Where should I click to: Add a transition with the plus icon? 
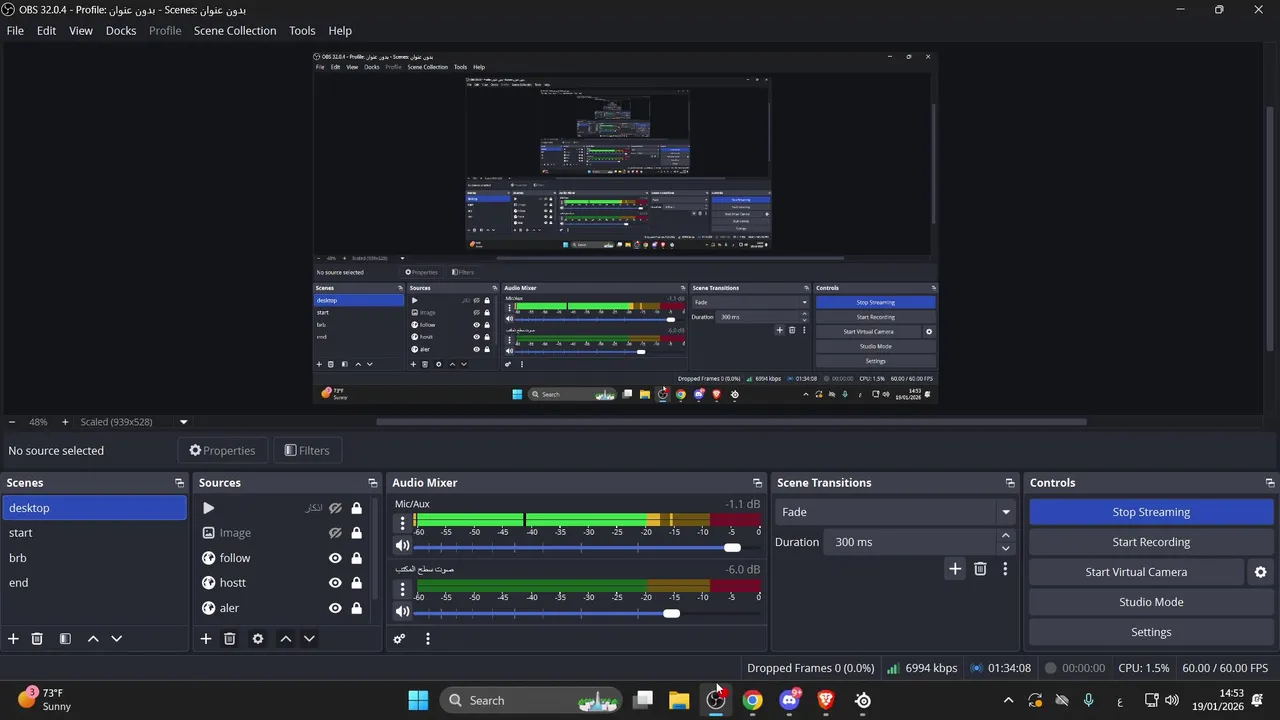(955, 569)
